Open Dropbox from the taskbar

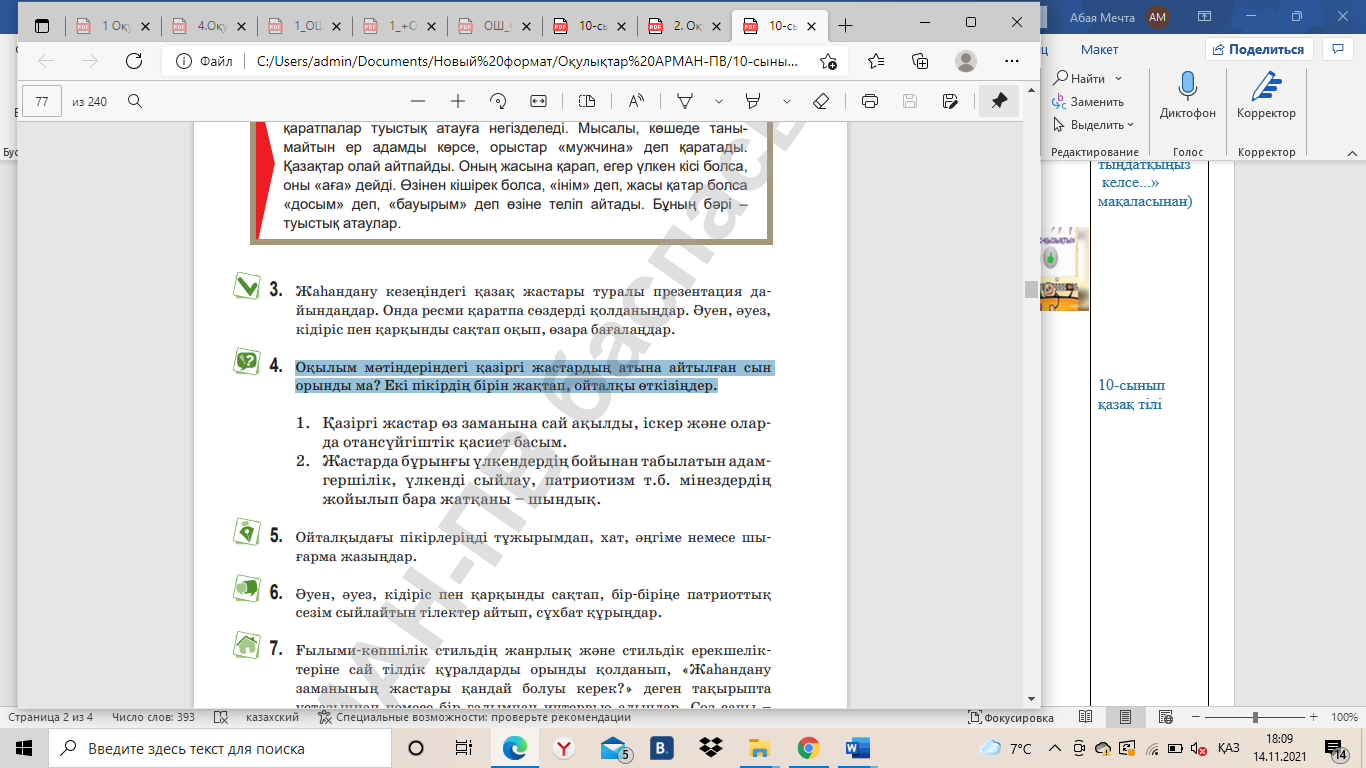click(711, 748)
